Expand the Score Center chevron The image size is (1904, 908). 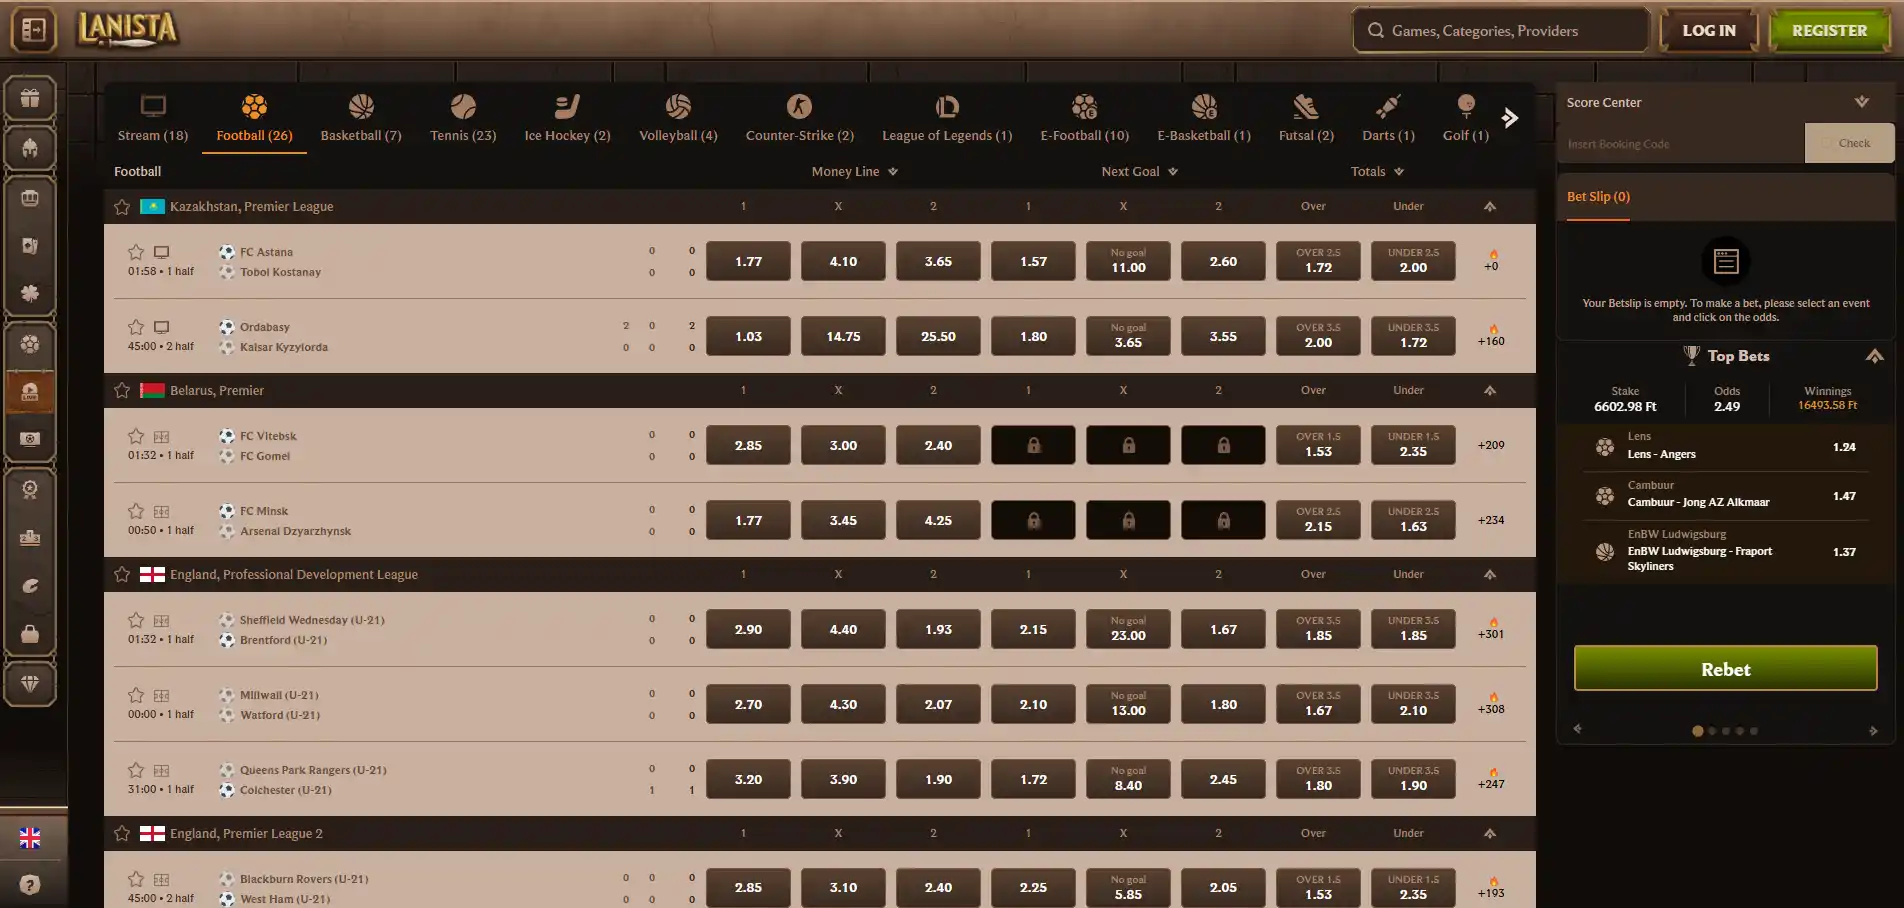tap(1861, 102)
